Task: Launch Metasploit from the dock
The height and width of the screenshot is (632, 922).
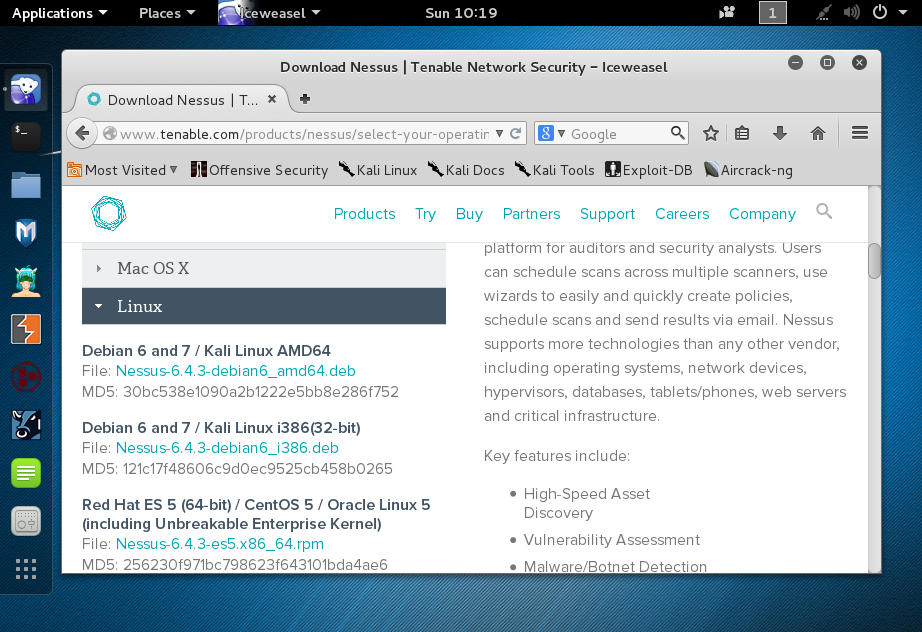Action: point(26,233)
